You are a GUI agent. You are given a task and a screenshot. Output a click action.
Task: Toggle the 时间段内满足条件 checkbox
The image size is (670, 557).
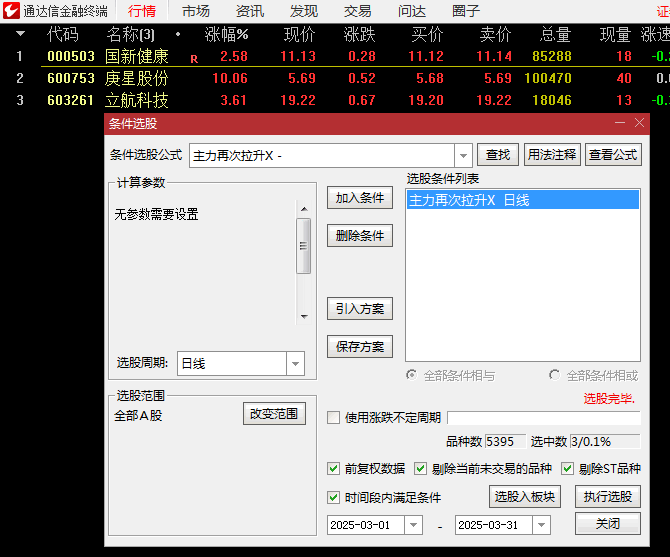click(333, 497)
